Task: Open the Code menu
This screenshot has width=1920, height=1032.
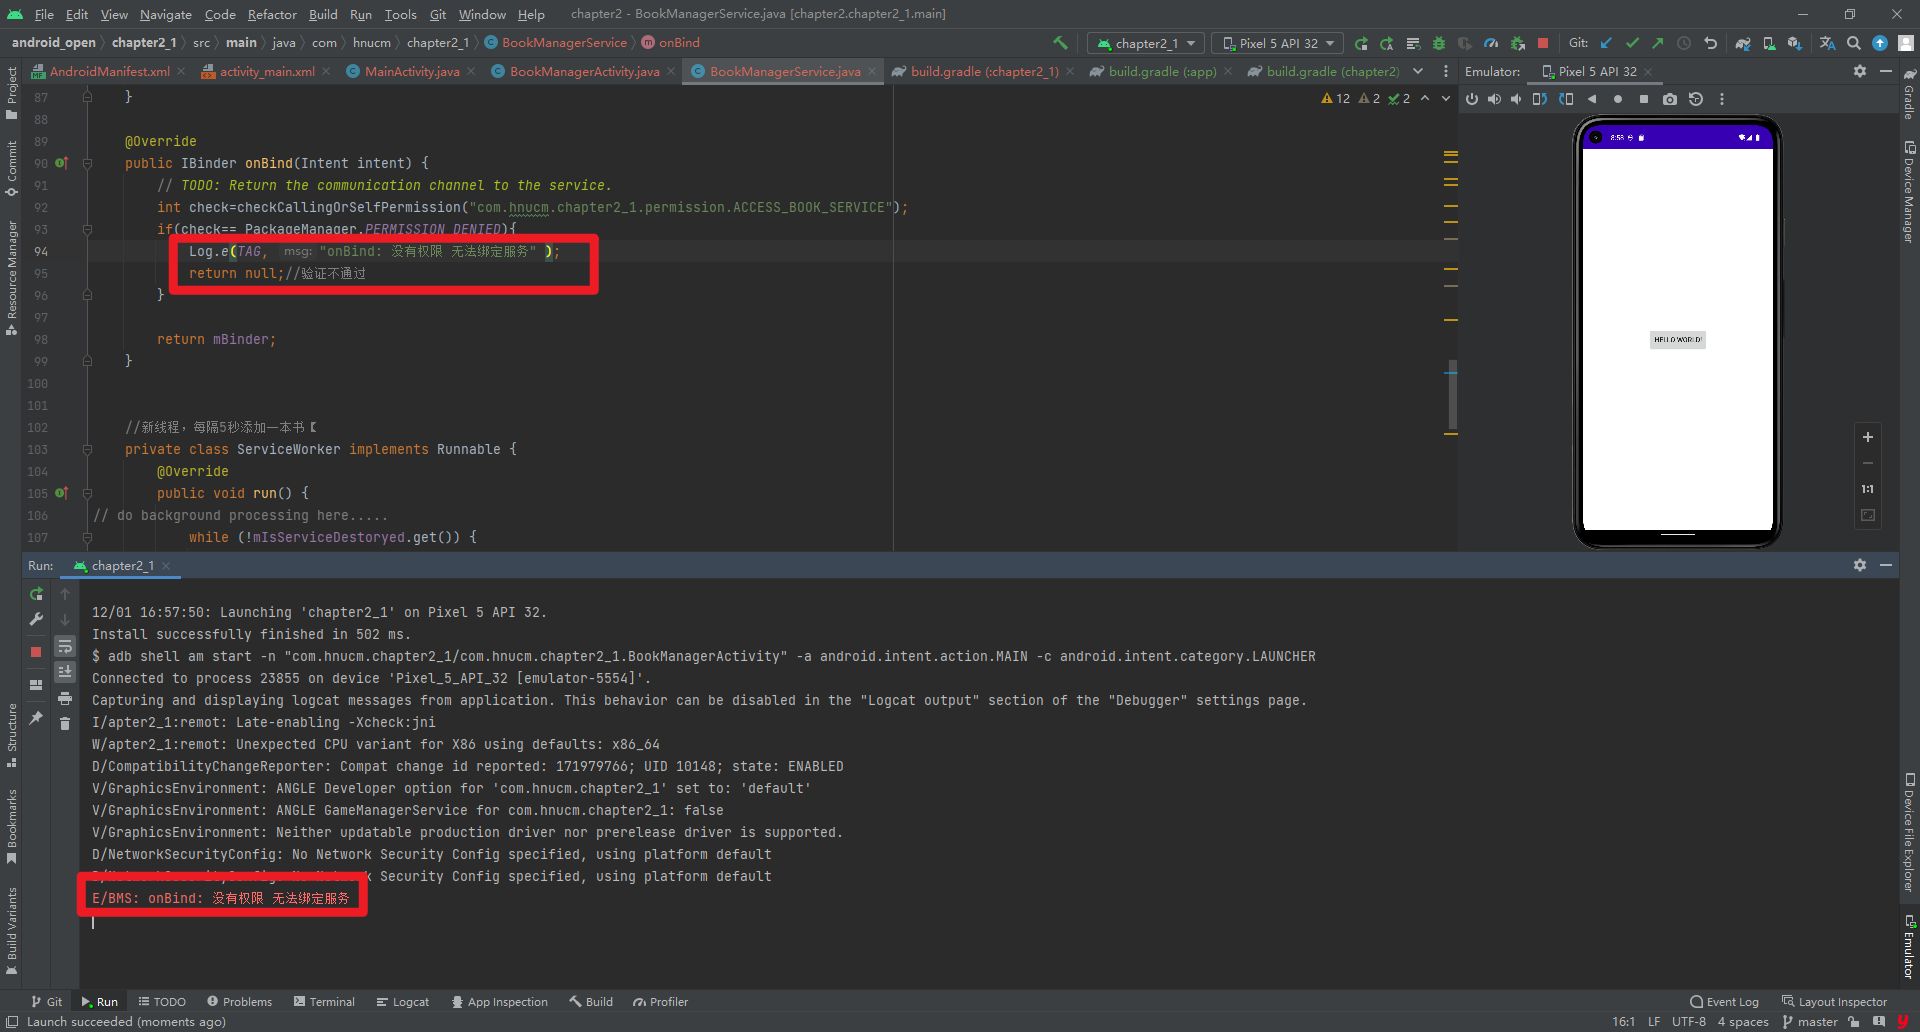Action: (220, 14)
